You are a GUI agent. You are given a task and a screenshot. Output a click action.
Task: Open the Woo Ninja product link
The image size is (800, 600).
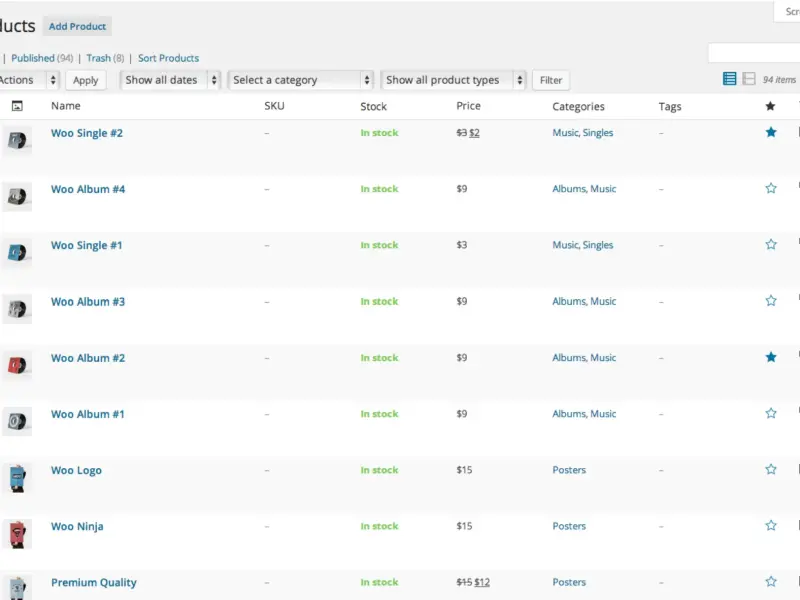(x=77, y=527)
